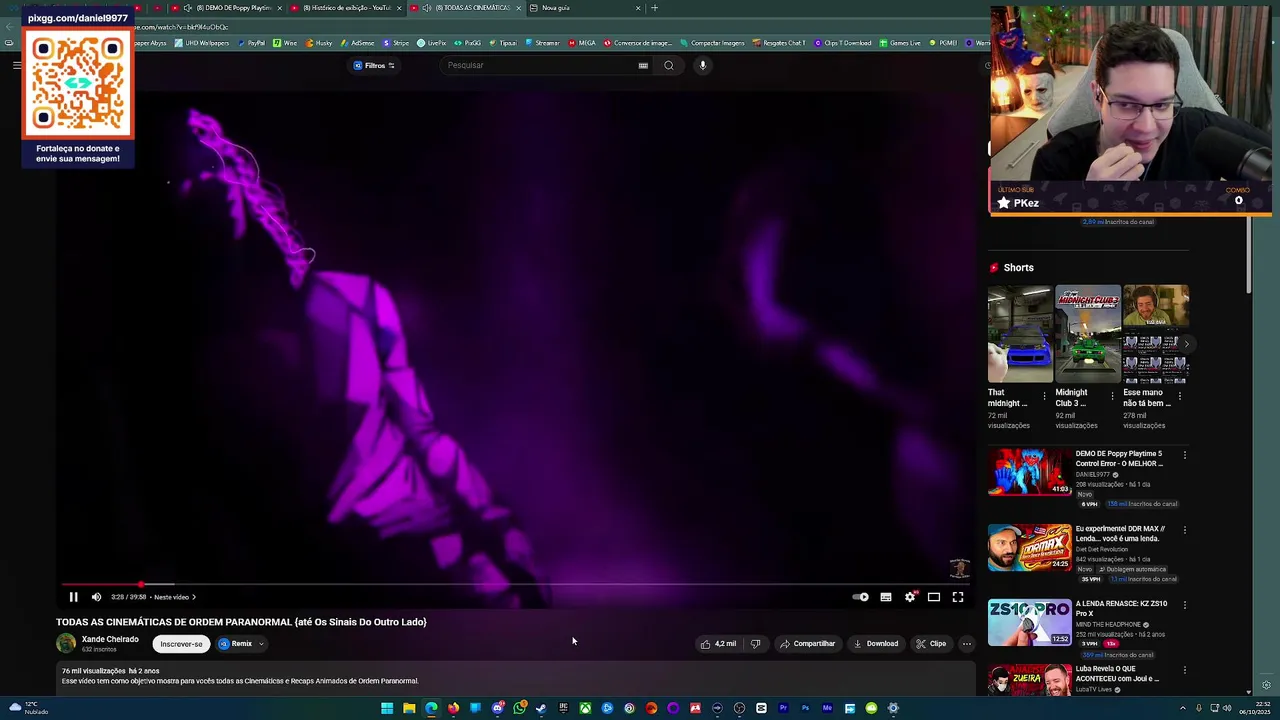Open the player settings gear
Image resolution: width=1280 pixels, height=720 pixels.
tap(910, 597)
